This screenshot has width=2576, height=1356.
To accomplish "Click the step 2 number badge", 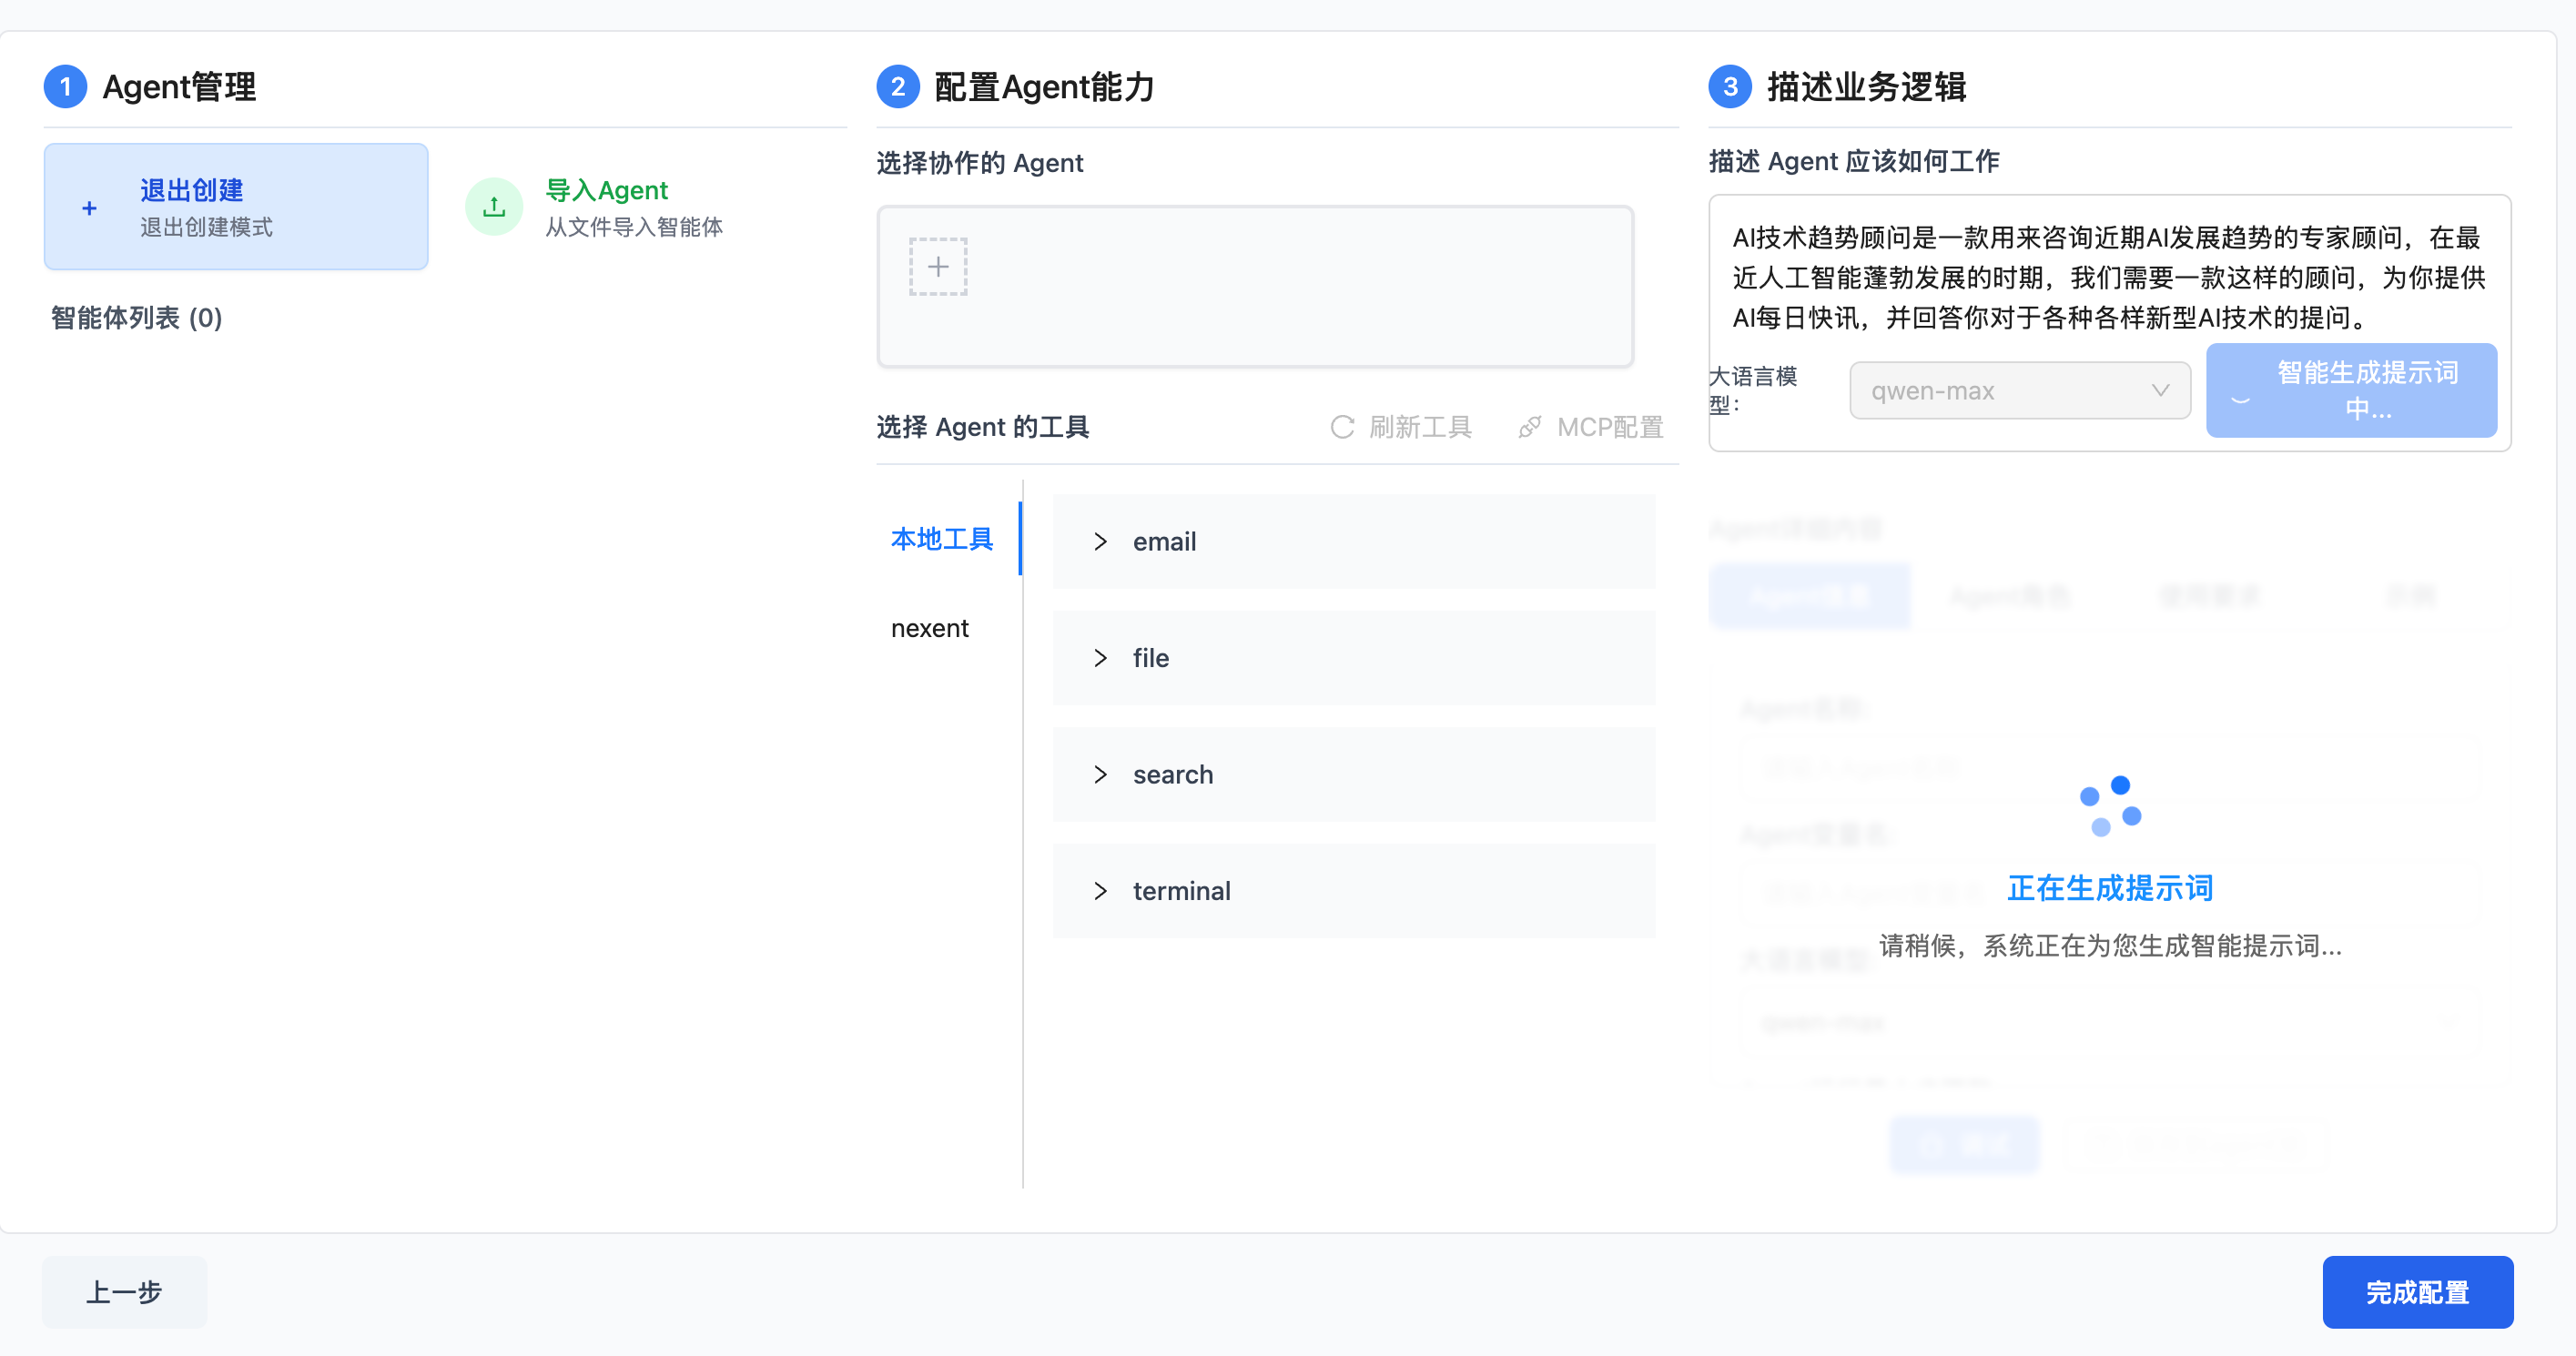I will coord(897,87).
